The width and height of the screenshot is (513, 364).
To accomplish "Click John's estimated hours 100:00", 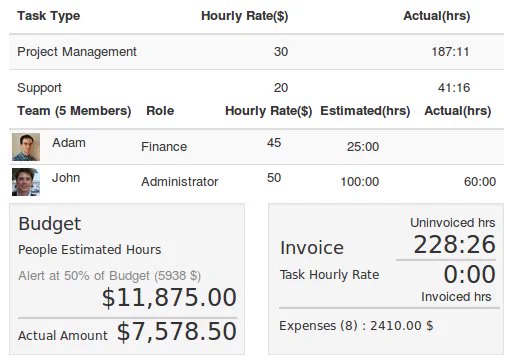I will click(x=360, y=182).
